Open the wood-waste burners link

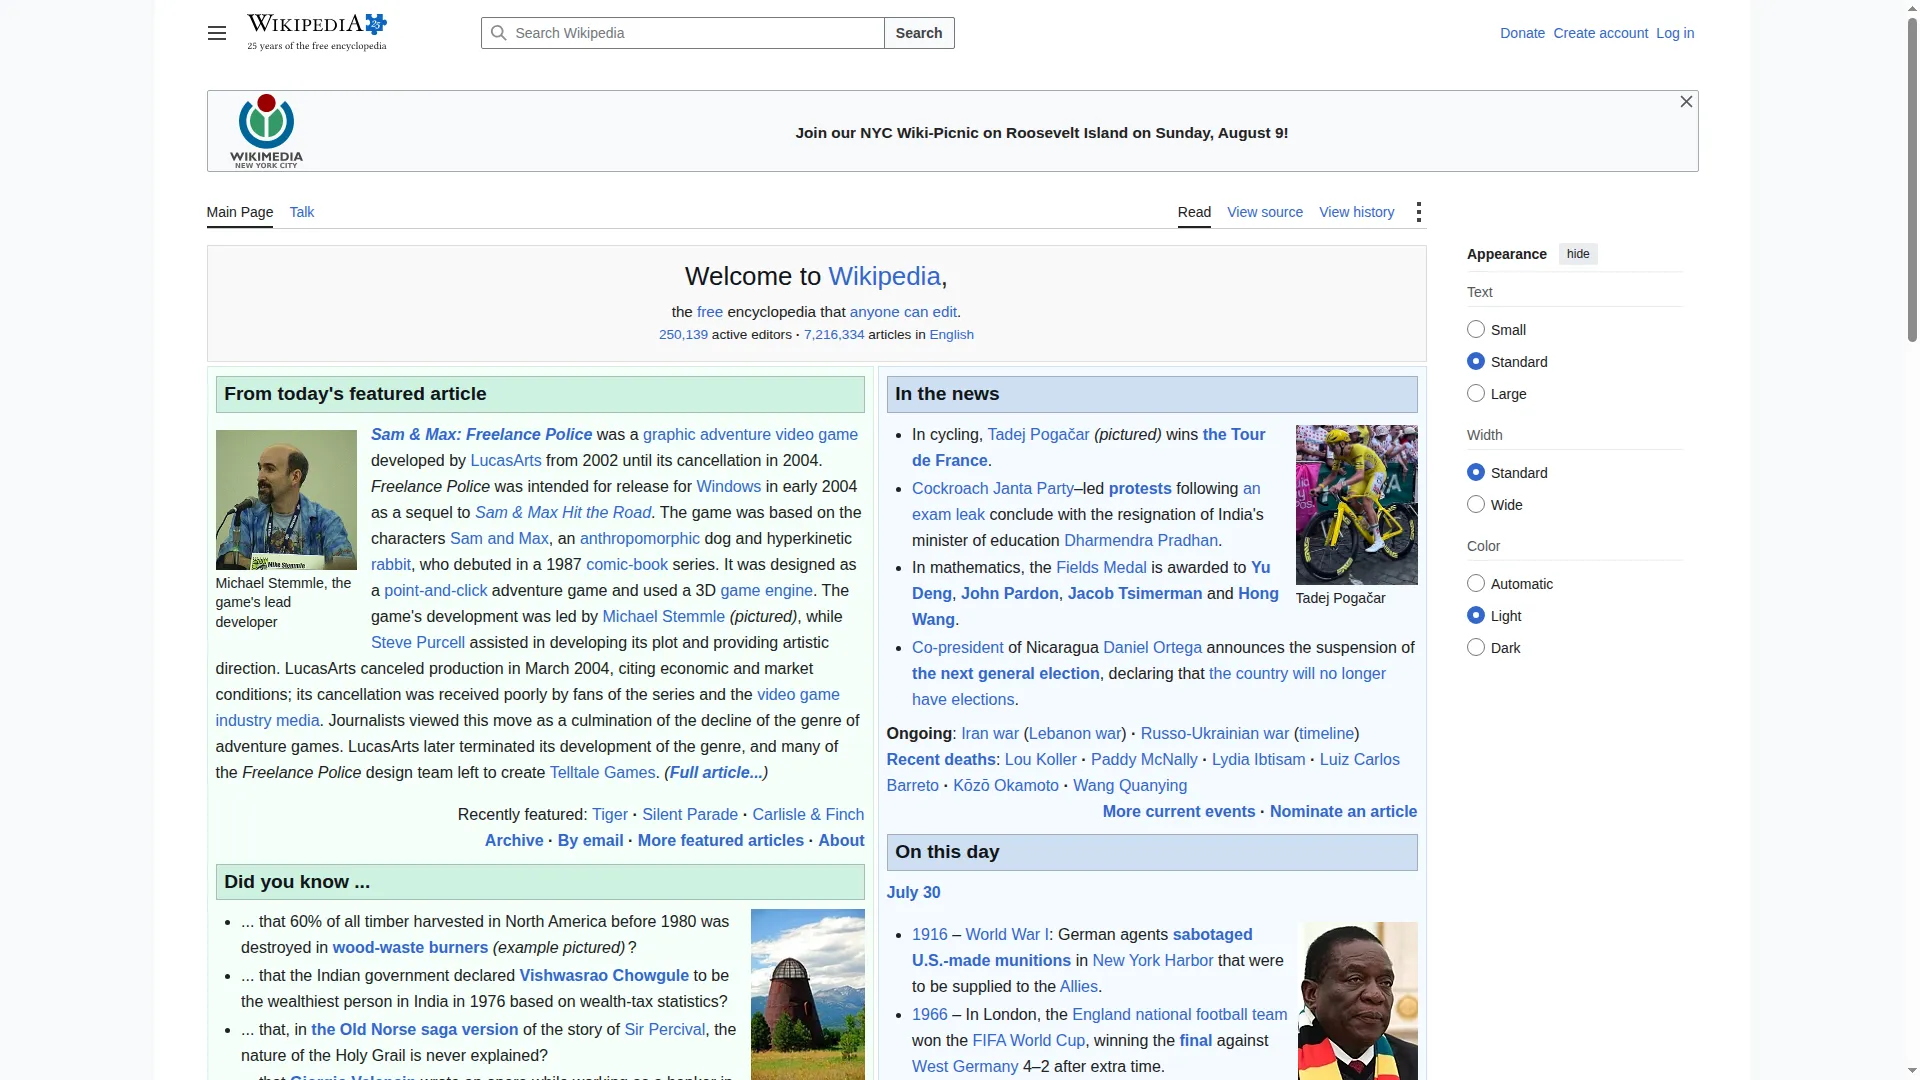(410, 947)
